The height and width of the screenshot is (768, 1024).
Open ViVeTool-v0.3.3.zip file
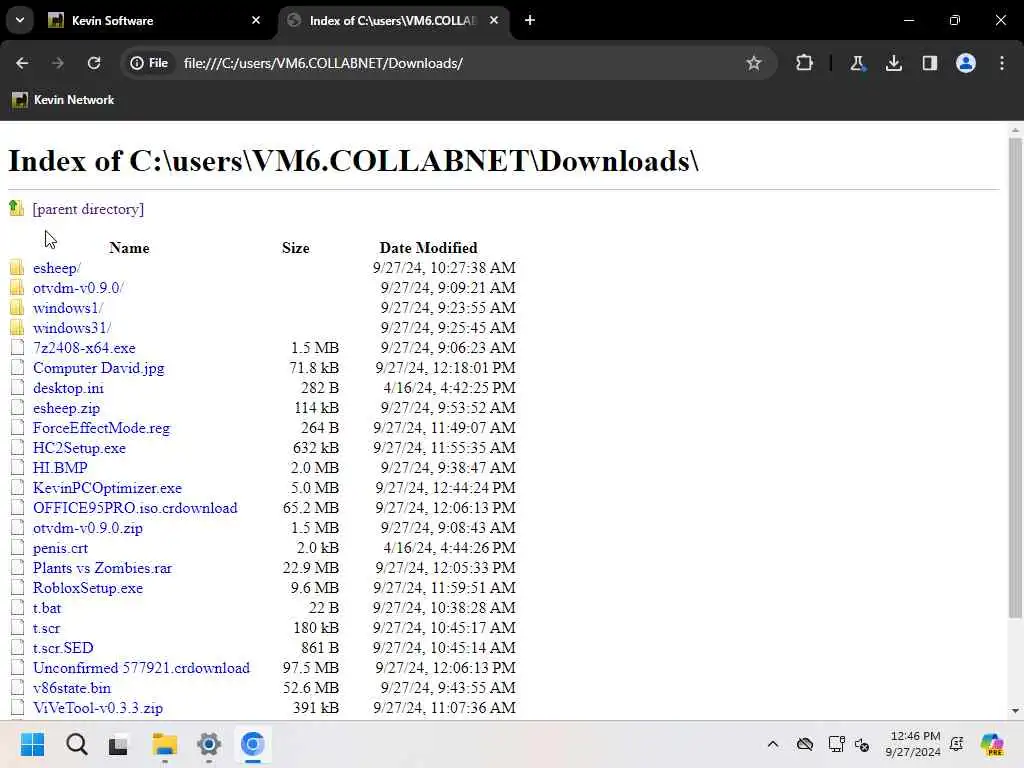click(98, 708)
